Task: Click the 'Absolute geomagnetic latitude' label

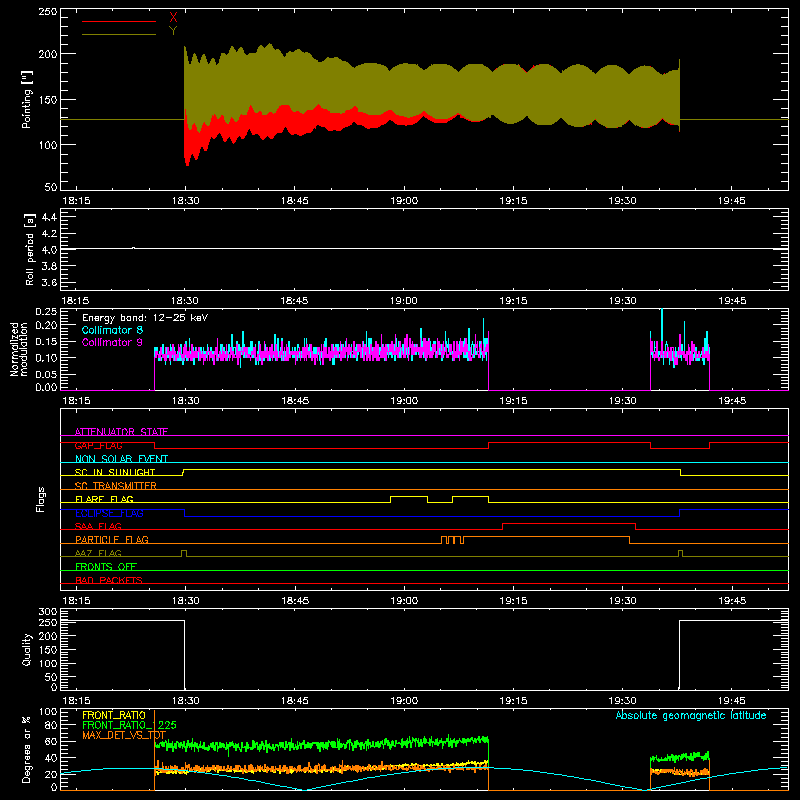Action: pyautogui.click(x=691, y=715)
